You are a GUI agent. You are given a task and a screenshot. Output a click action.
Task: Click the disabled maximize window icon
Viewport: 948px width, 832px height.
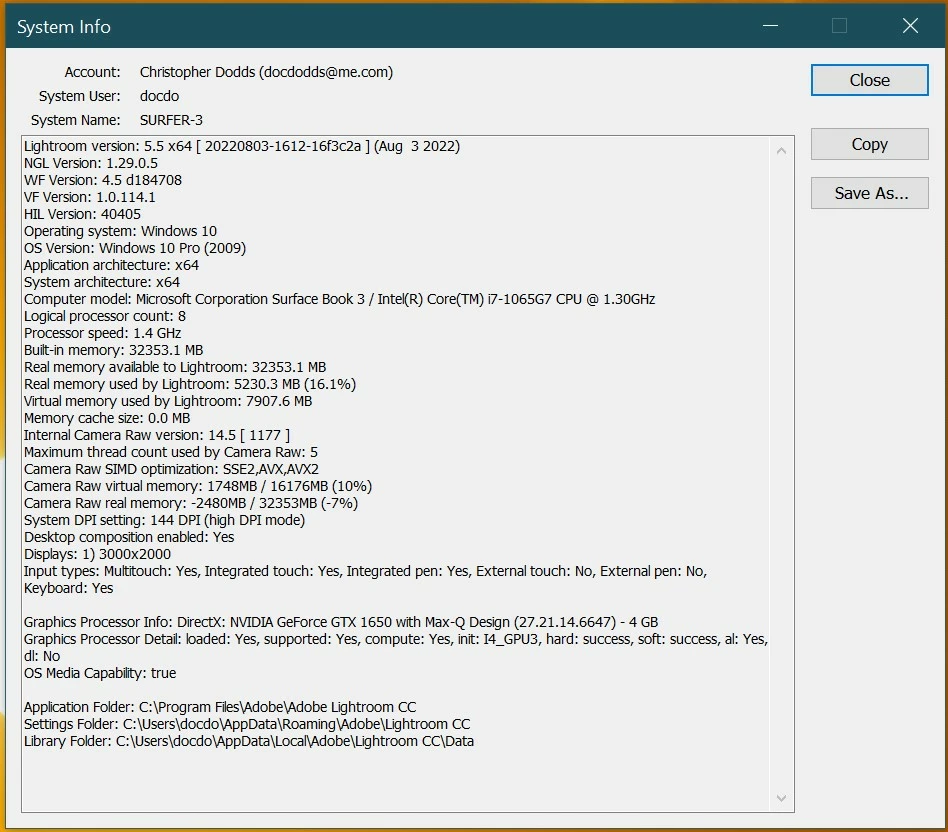point(839,25)
